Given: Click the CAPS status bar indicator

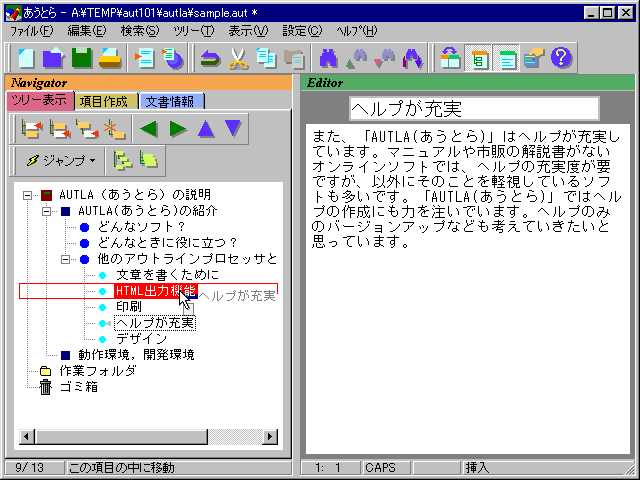Looking at the screenshot, I should [x=386, y=467].
